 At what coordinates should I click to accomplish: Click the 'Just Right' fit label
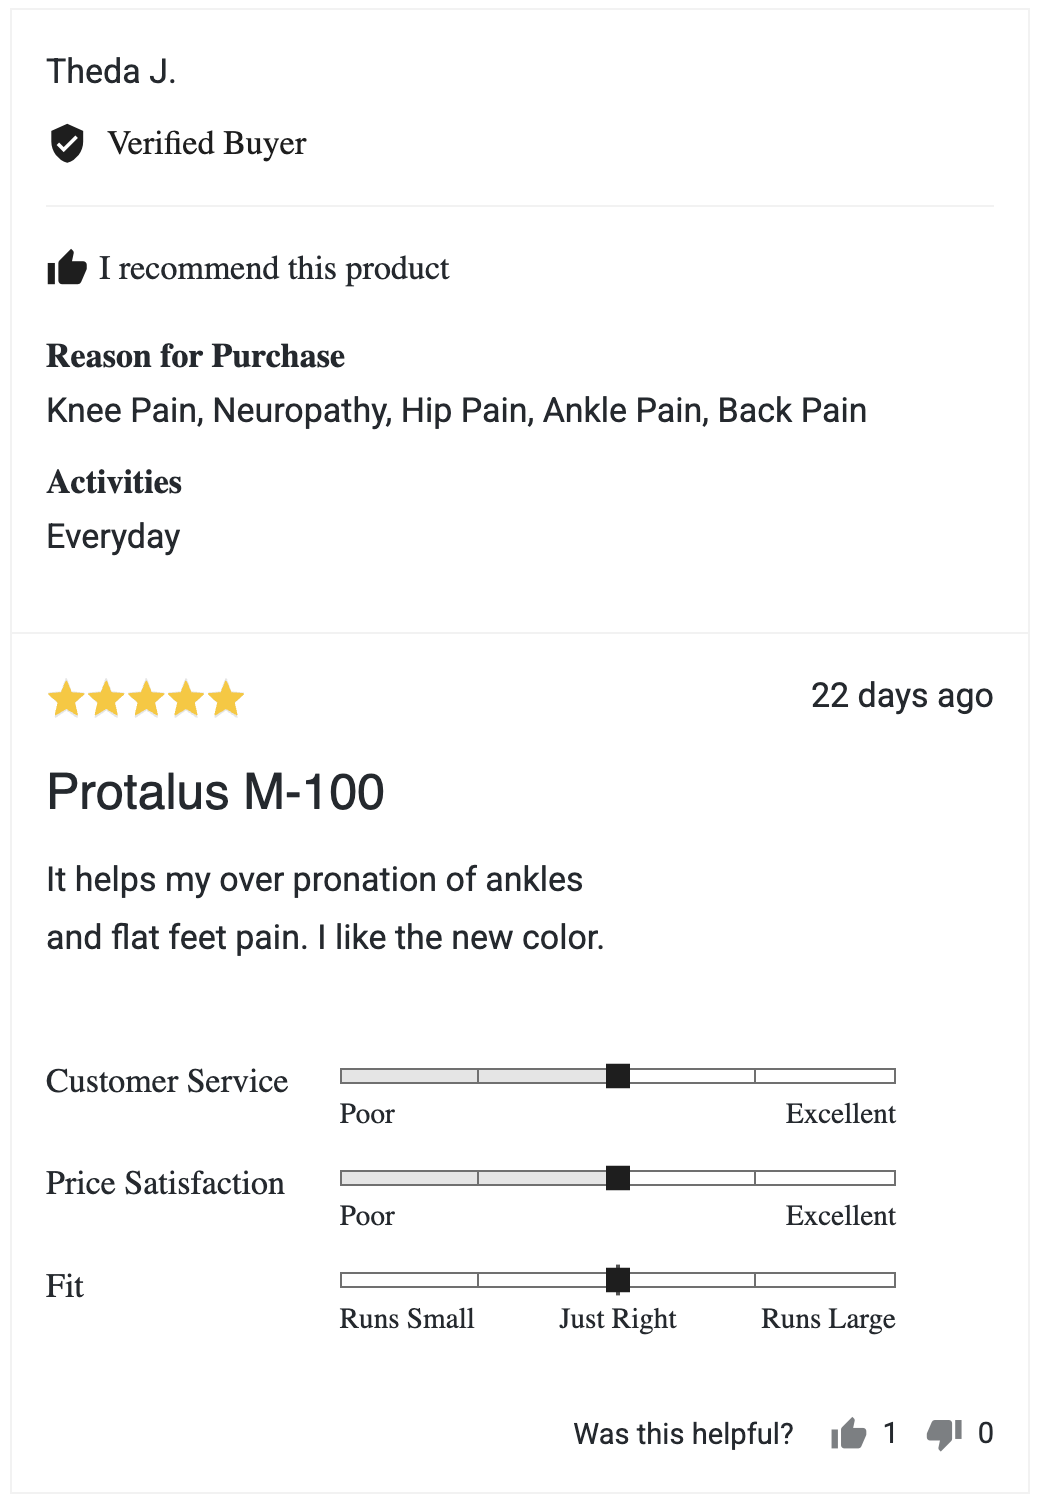point(618,1319)
